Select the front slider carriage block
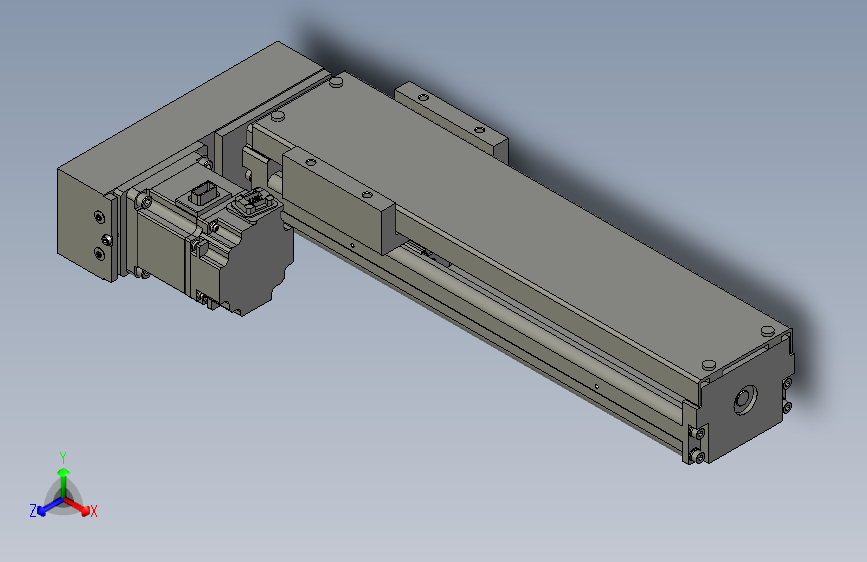The height and width of the screenshot is (562, 867). (x=338, y=199)
